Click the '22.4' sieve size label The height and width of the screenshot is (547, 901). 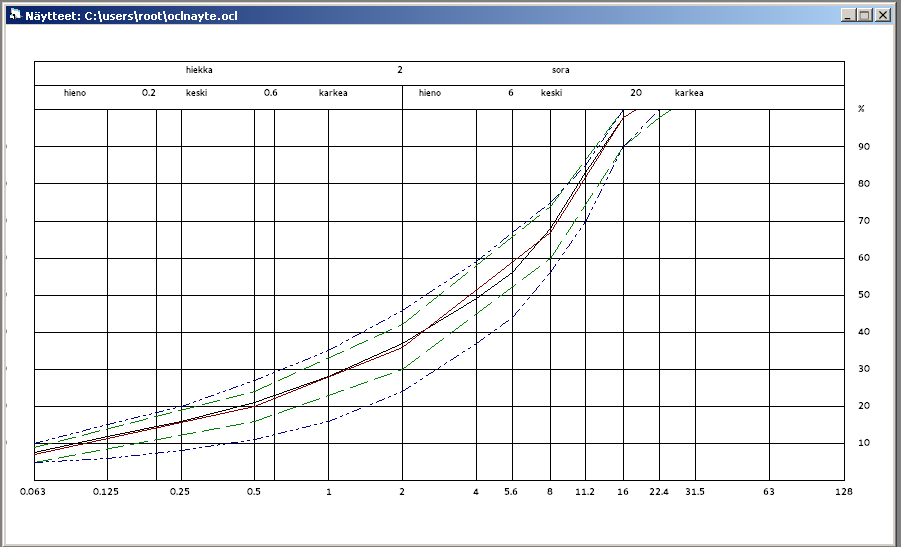tap(659, 492)
